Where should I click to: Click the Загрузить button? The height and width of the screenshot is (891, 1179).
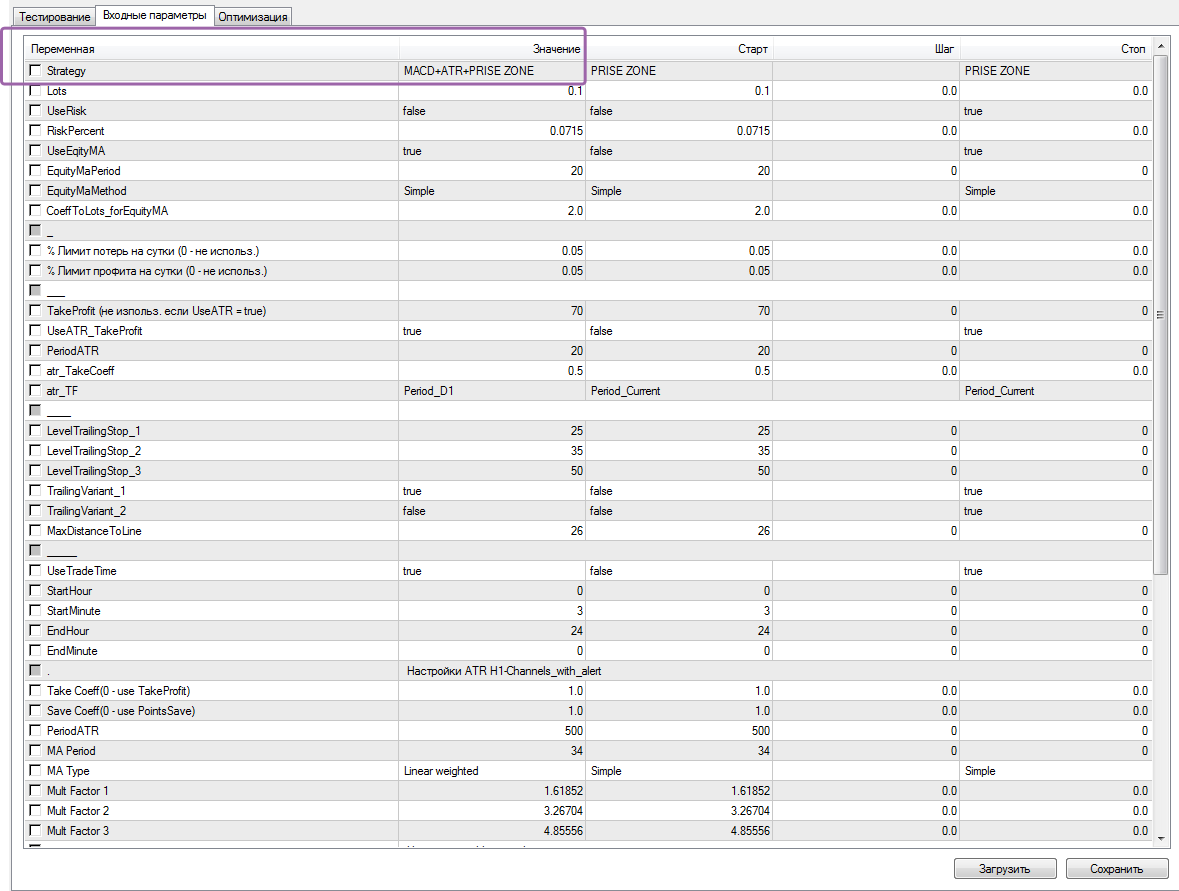1005,868
